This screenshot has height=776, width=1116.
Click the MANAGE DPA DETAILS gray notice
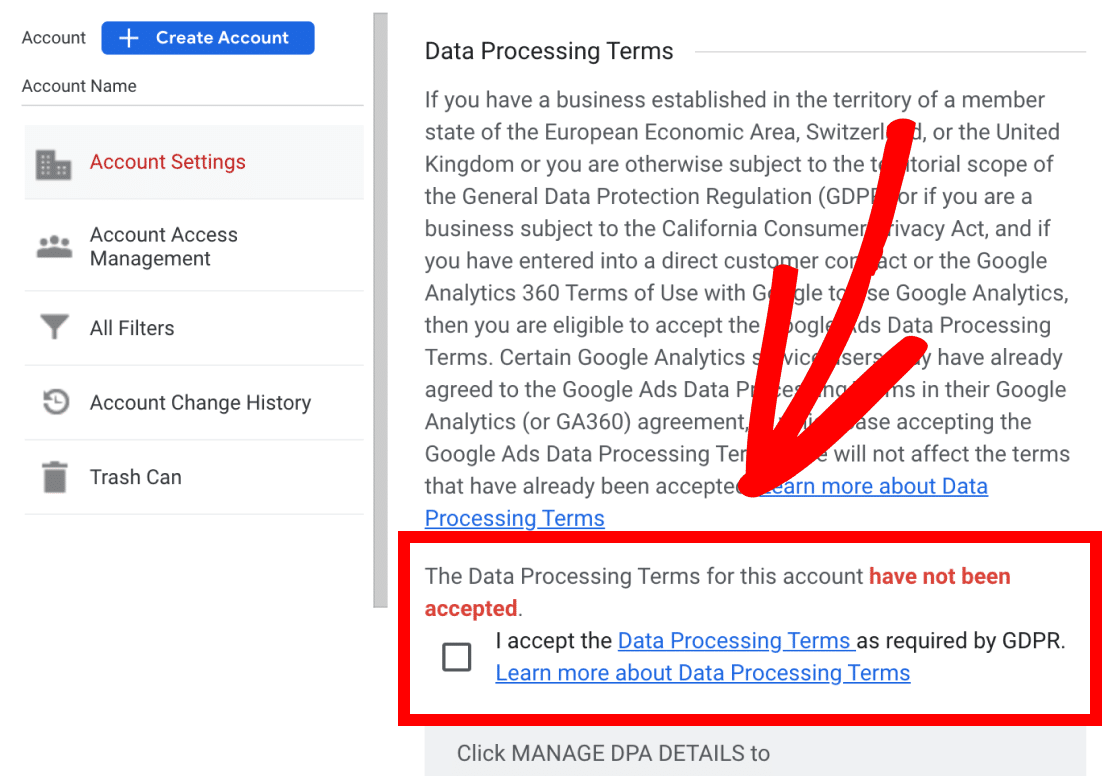(x=754, y=753)
